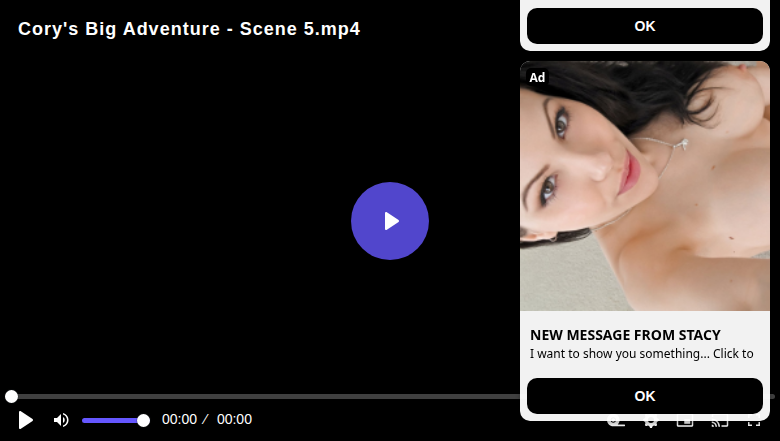Enable picture-in-picture mode icon
The width and height of the screenshot is (780, 441).
(x=685, y=424)
